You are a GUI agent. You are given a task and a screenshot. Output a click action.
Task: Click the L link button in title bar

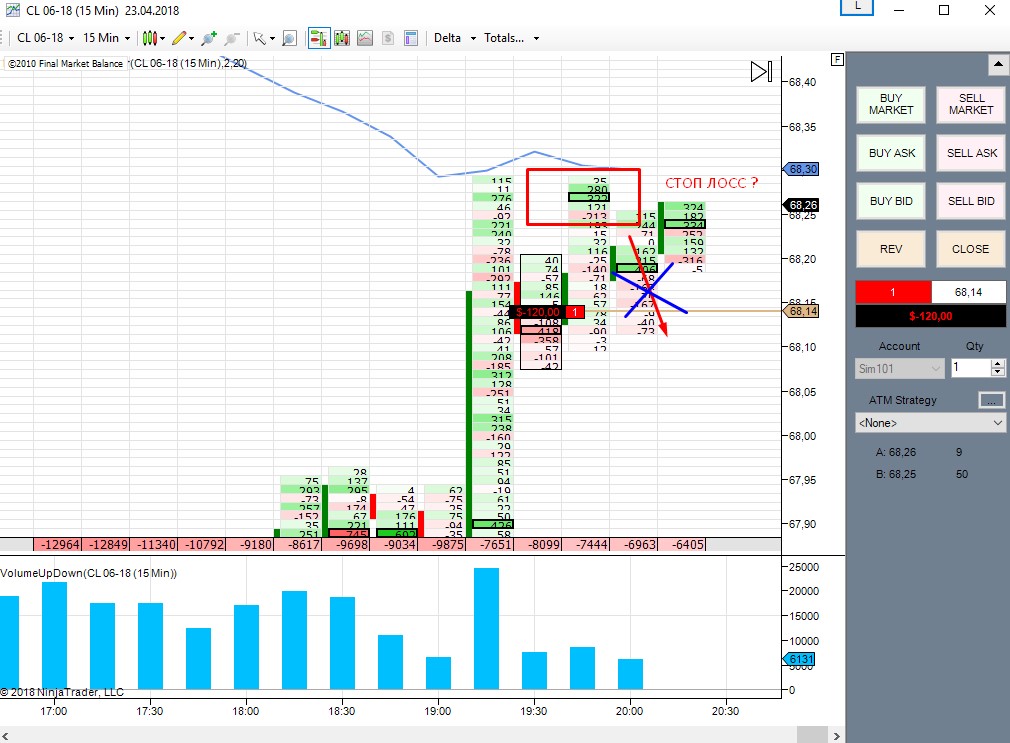coord(857,7)
